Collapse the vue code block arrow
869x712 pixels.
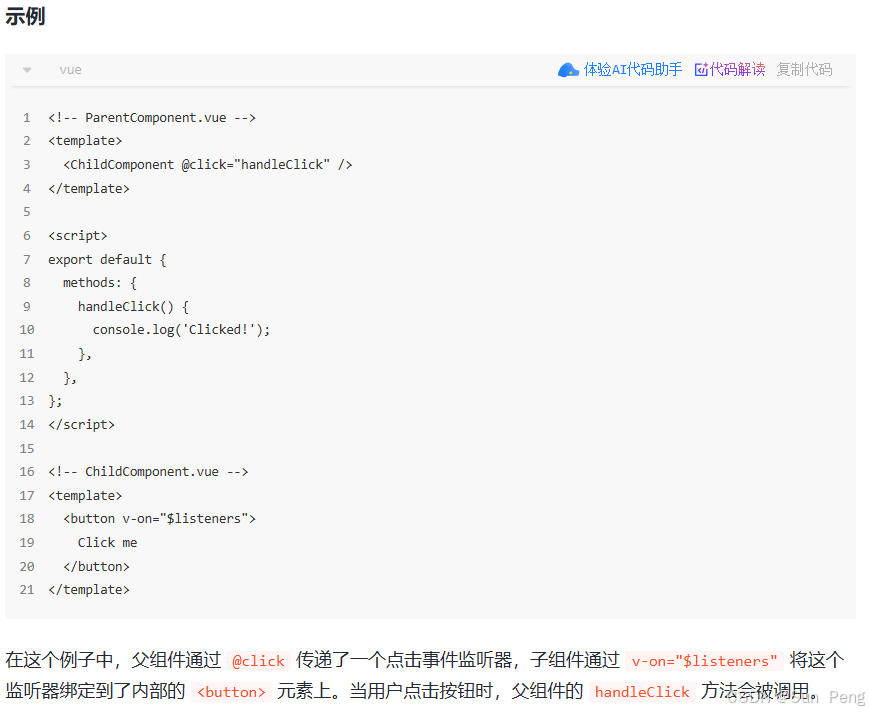(27, 70)
